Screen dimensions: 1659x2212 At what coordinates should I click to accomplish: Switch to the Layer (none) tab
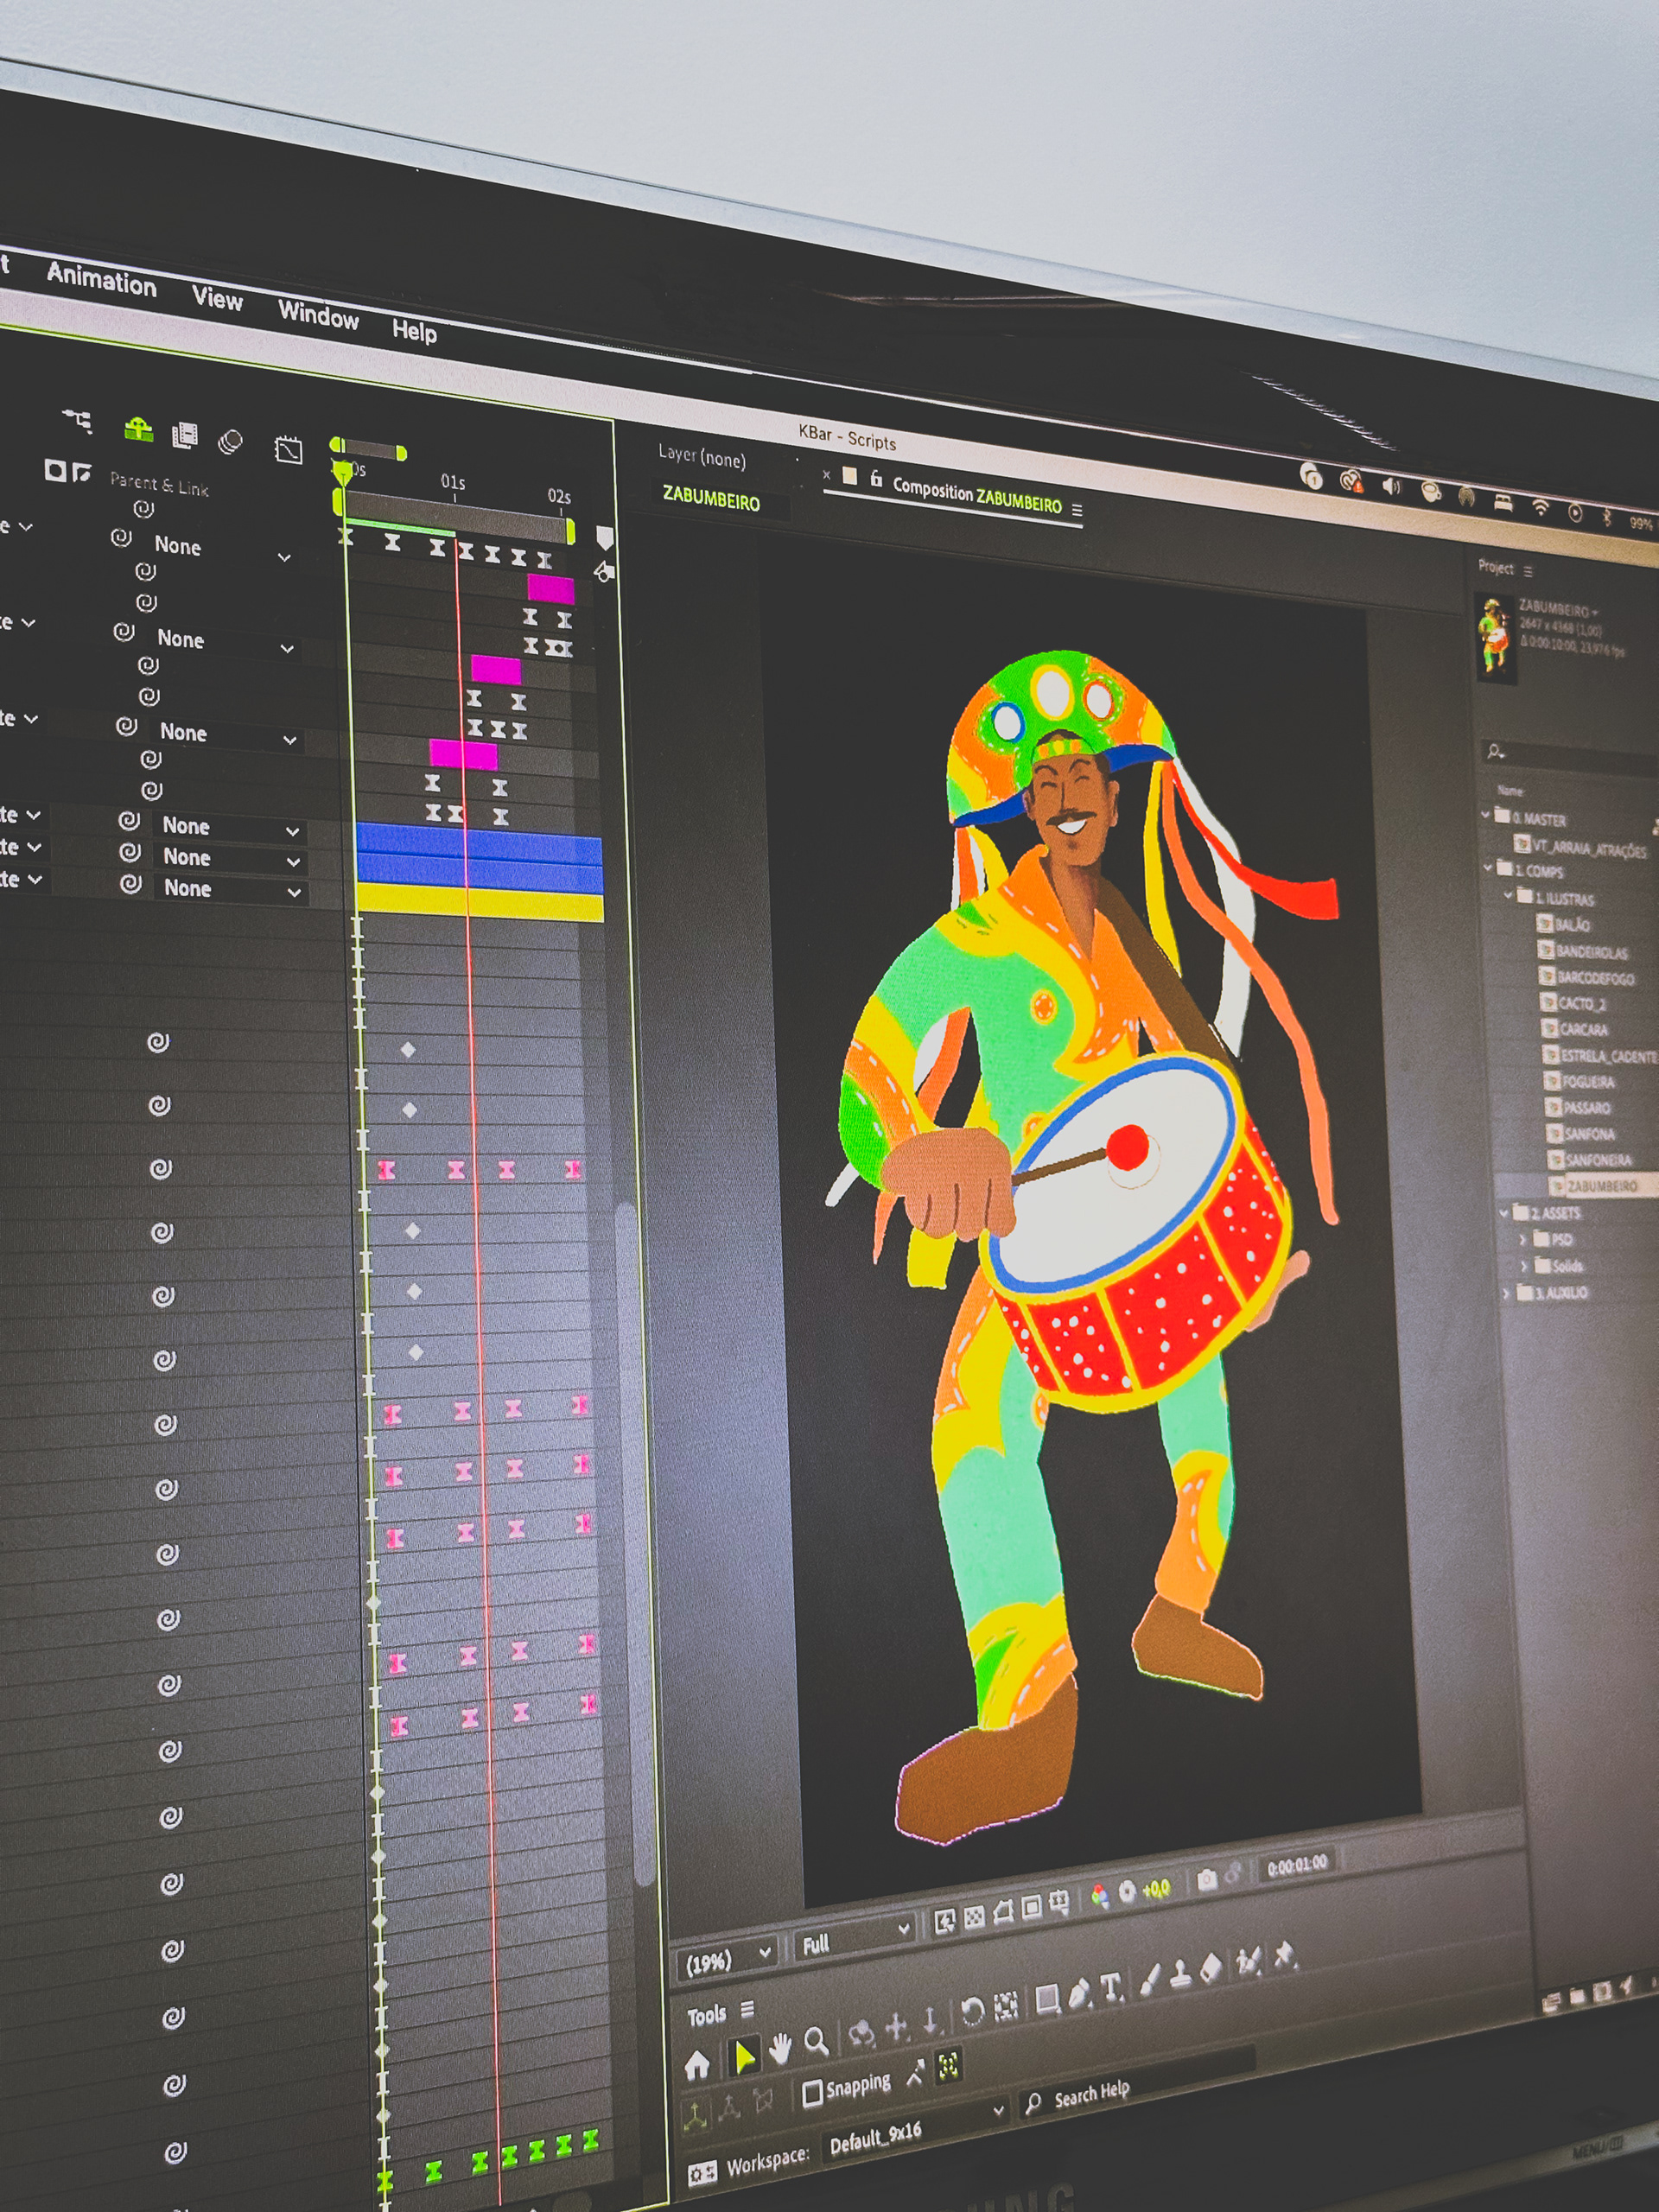click(702, 456)
